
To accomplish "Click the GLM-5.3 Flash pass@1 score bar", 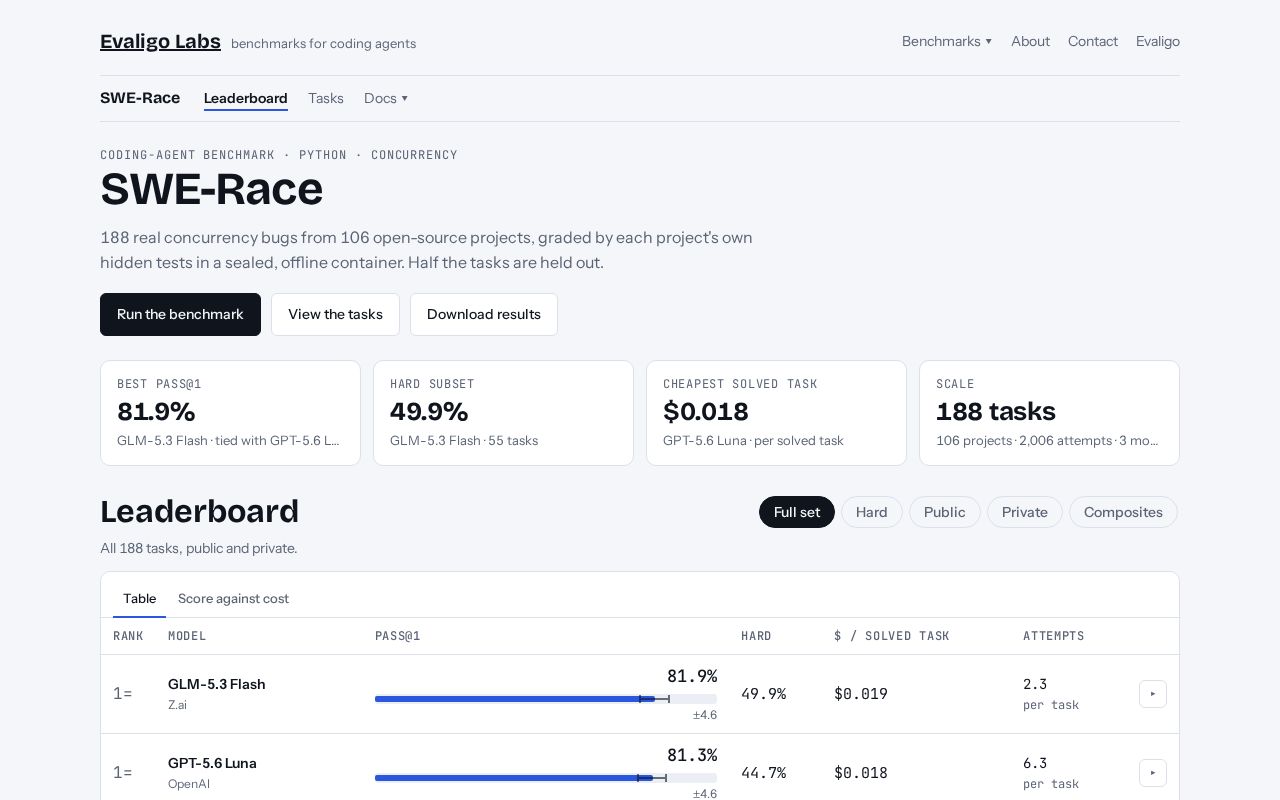I will (546, 699).
